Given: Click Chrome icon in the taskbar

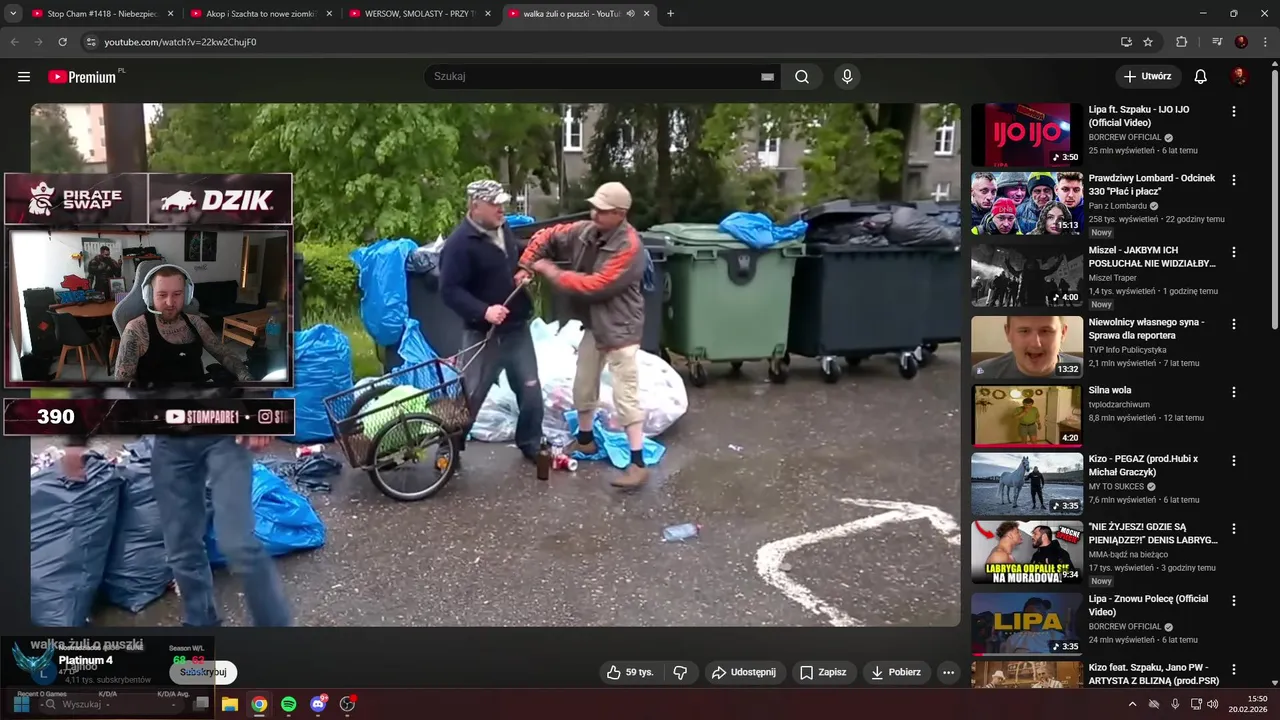Looking at the screenshot, I should click(259, 704).
